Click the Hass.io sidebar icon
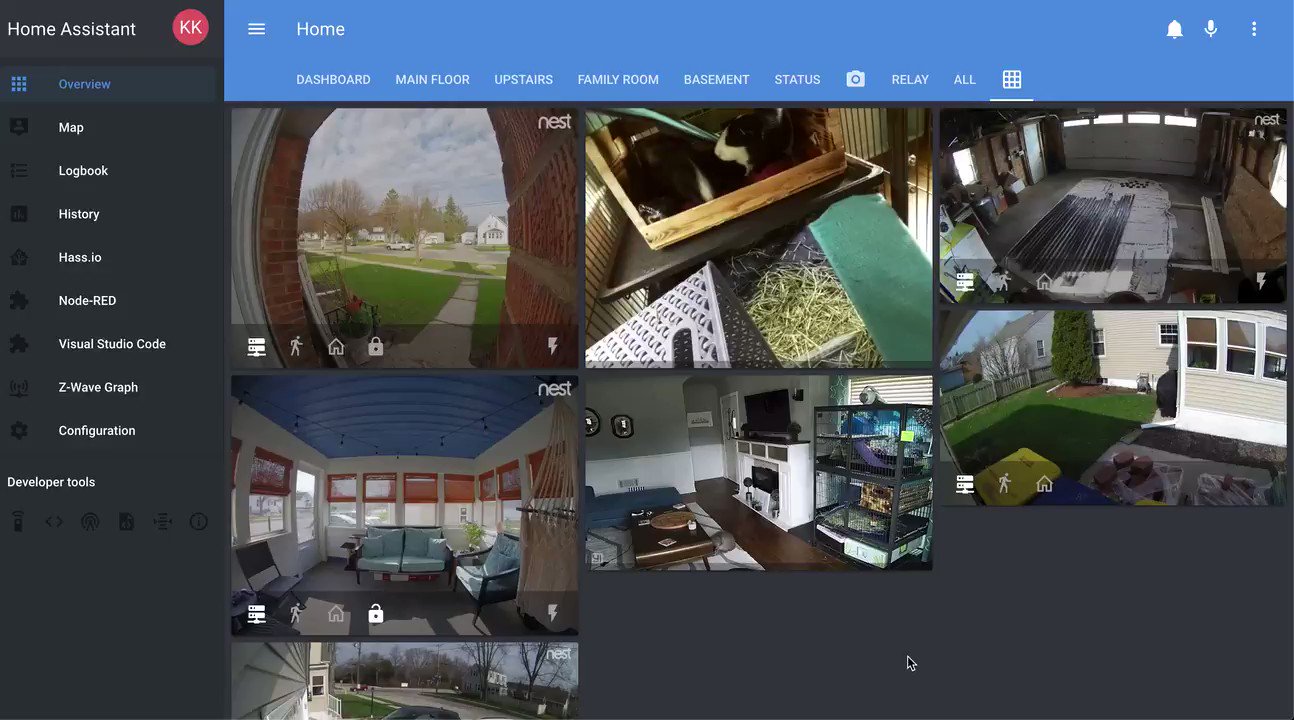The width and height of the screenshot is (1294, 720). (19, 257)
